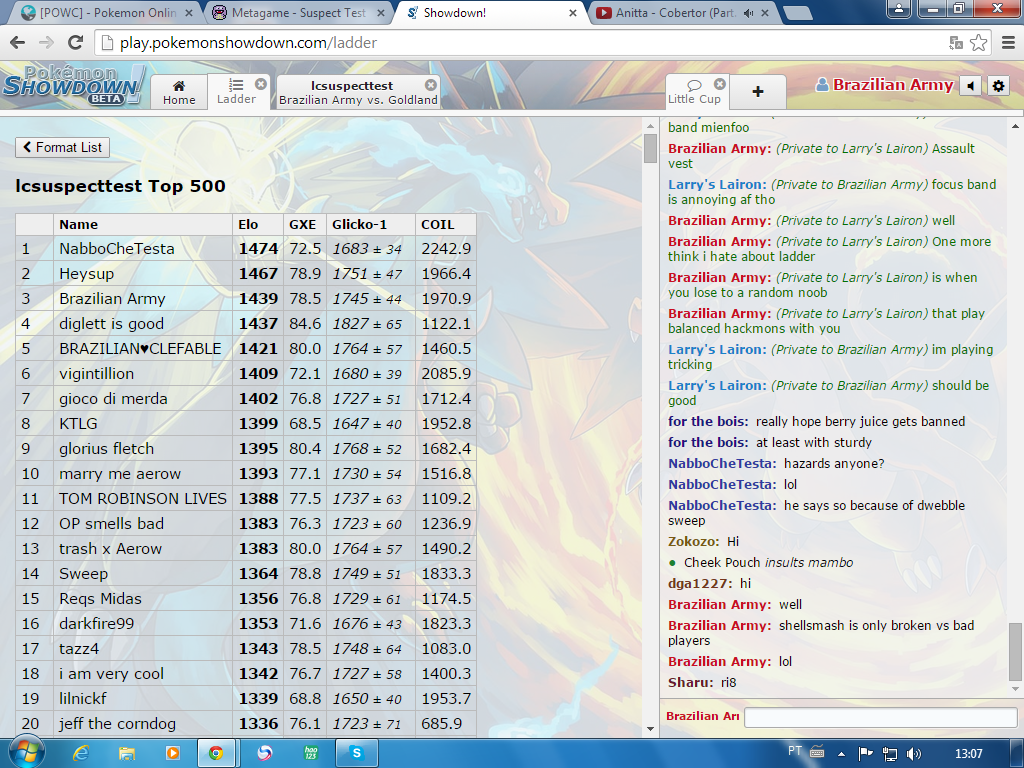Image resolution: width=1024 pixels, height=768 pixels.
Task: Mute audio on the Anitta browser tab
Action: 749,12
